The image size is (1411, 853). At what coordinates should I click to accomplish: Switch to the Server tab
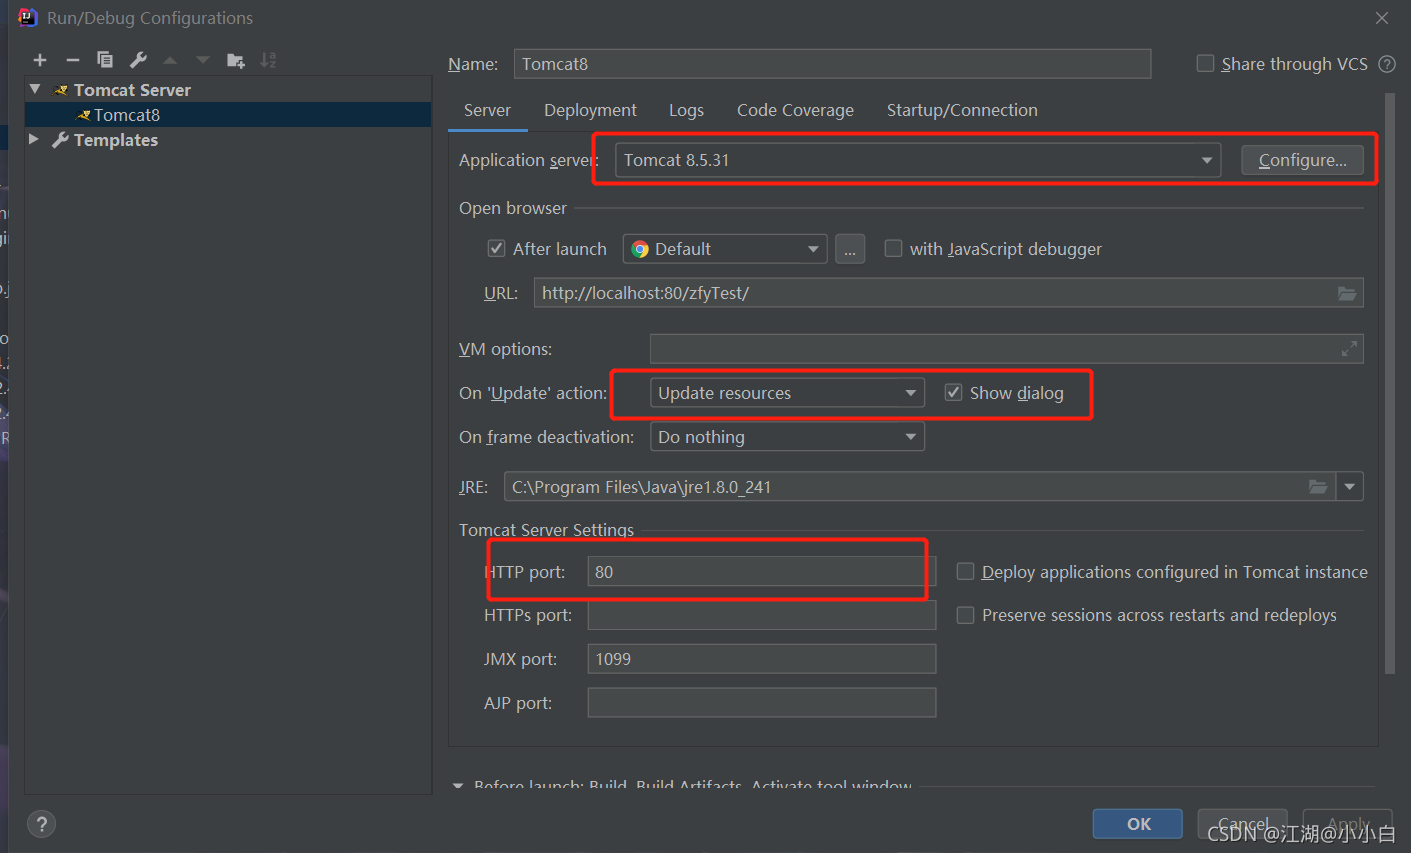tap(487, 110)
